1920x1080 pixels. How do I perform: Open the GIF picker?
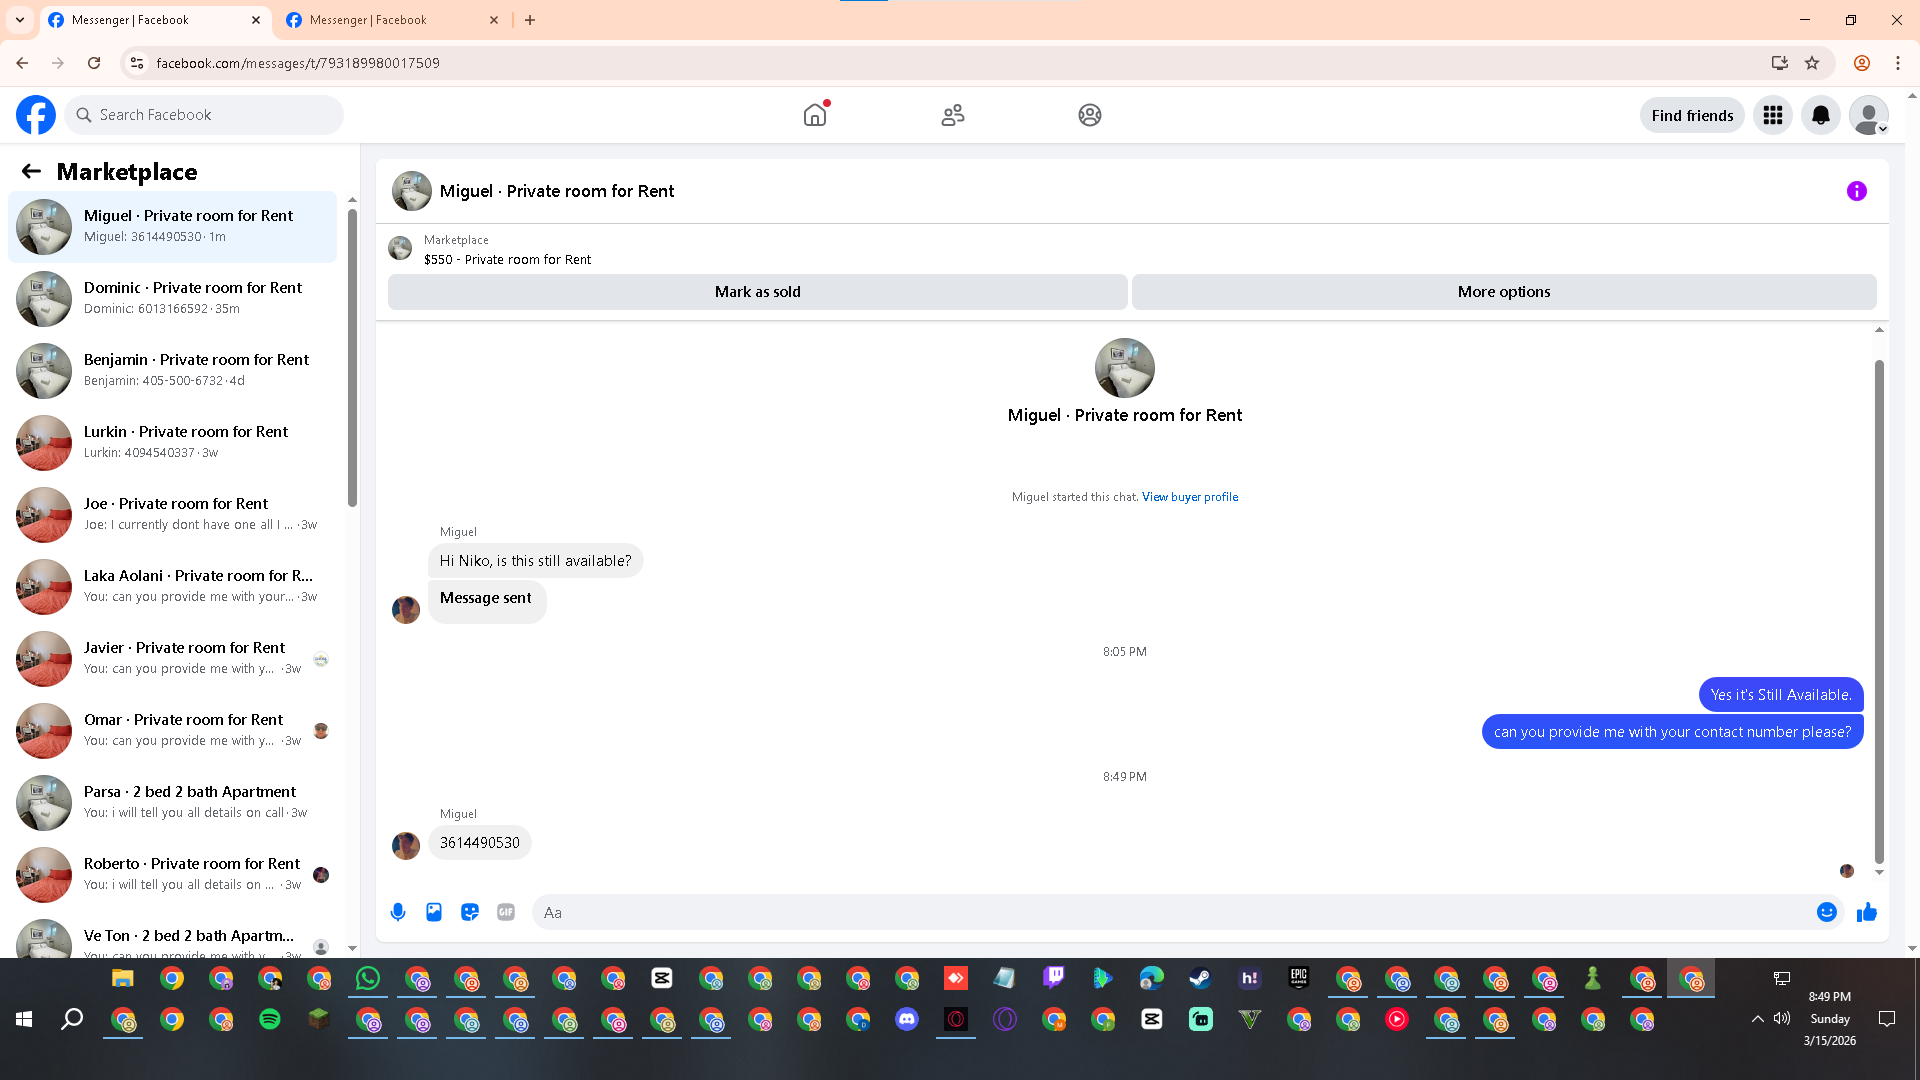click(x=506, y=912)
